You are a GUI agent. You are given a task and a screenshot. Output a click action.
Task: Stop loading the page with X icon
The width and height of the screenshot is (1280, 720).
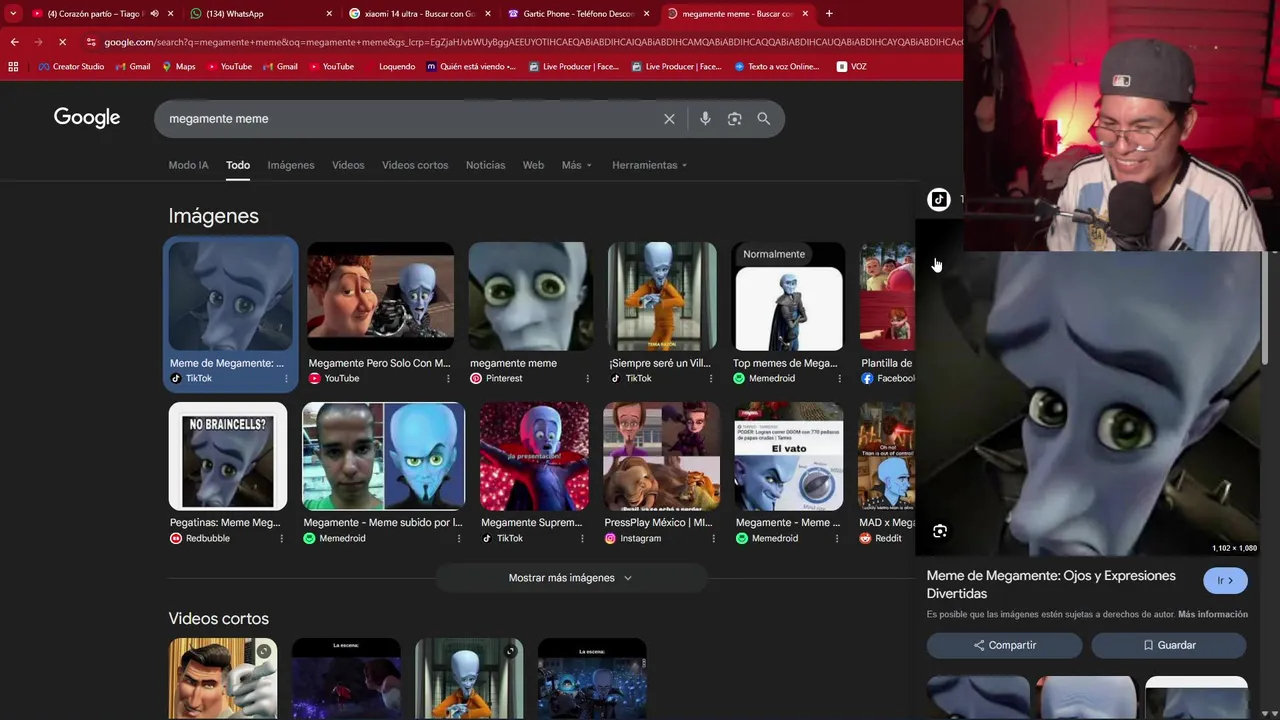click(62, 42)
